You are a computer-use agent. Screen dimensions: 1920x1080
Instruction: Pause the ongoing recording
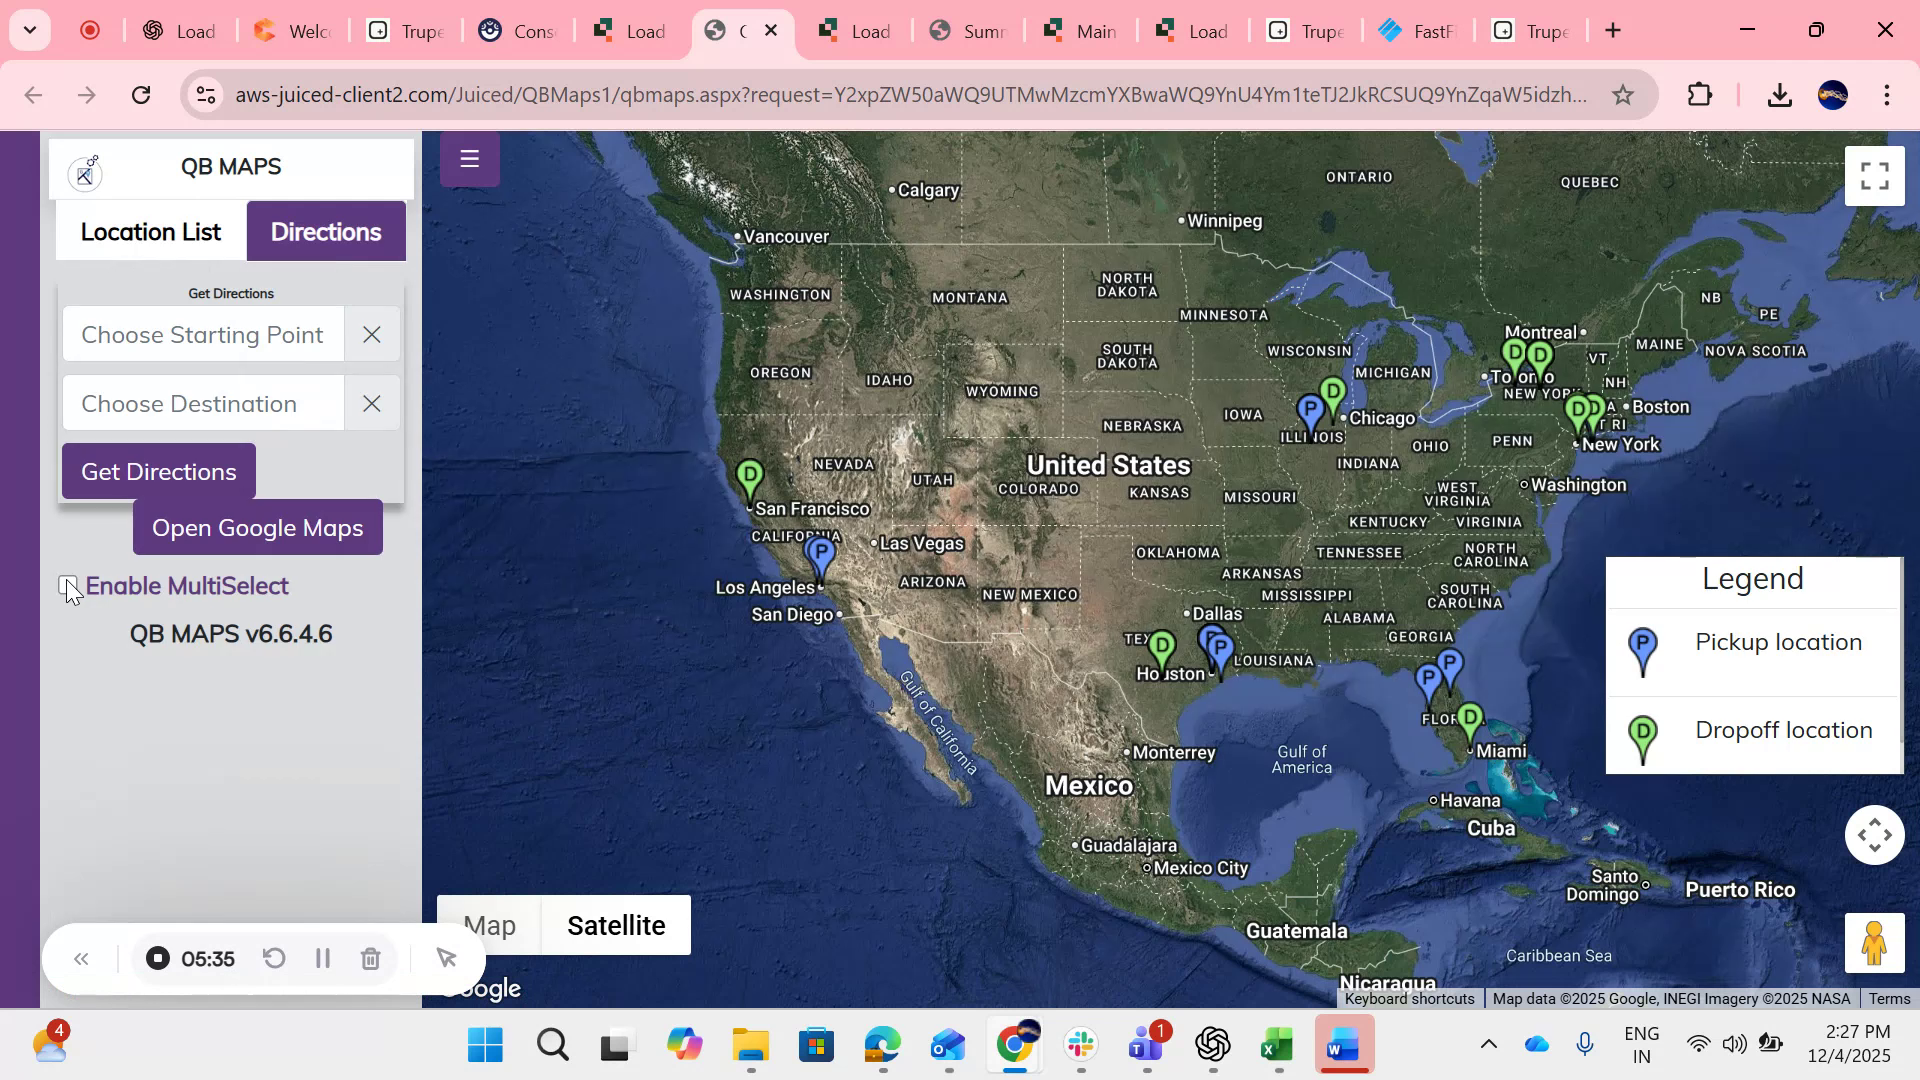pos(322,958)
